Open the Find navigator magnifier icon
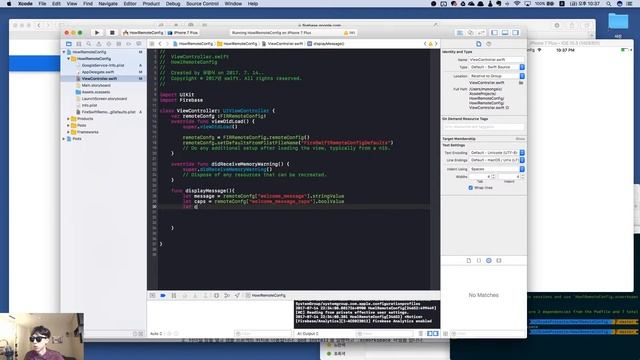Viewport: 640px width, 360px height. coord(89,44)
